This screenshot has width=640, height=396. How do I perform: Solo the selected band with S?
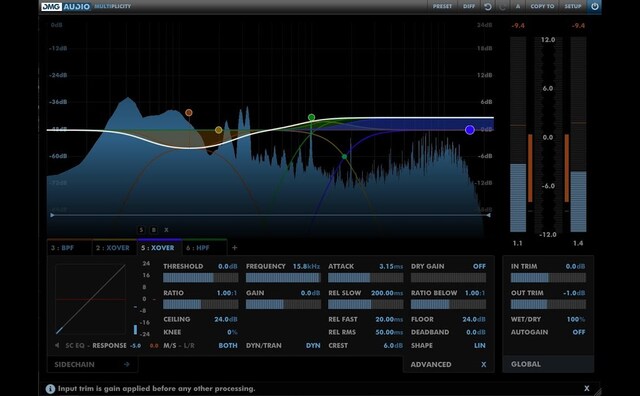coord(141,230)
